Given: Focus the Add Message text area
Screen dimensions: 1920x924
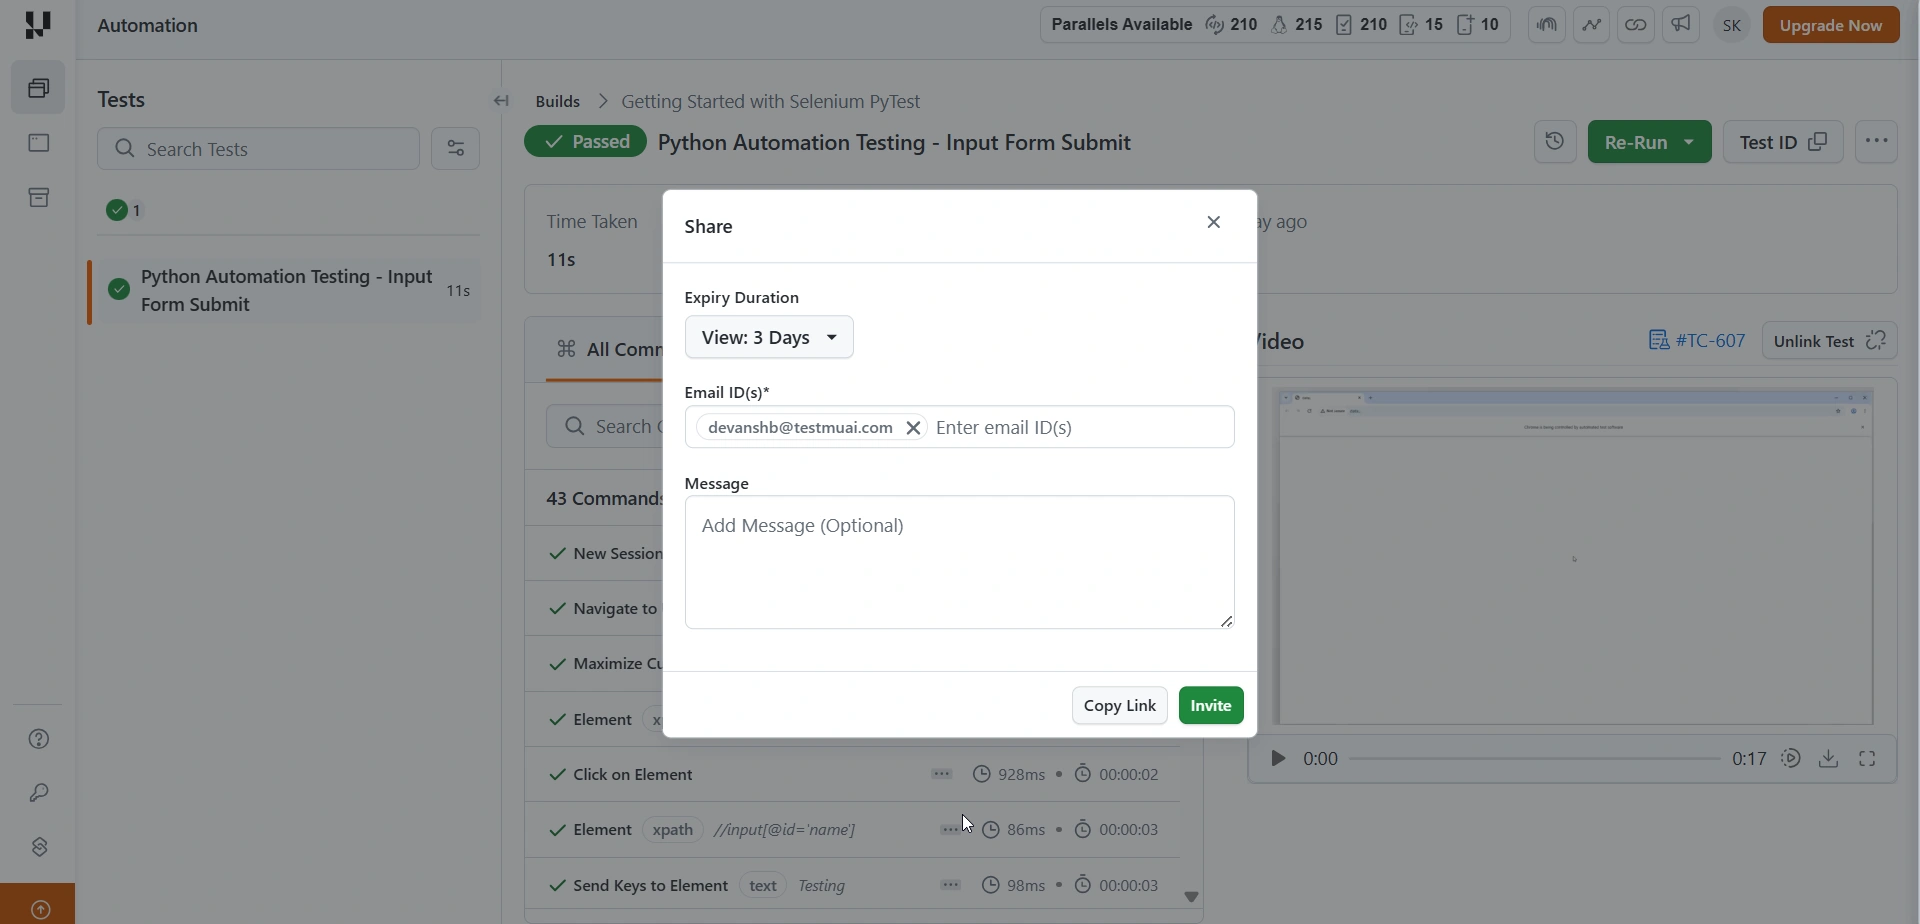Looking at the screenshot, I should point(960,563).
